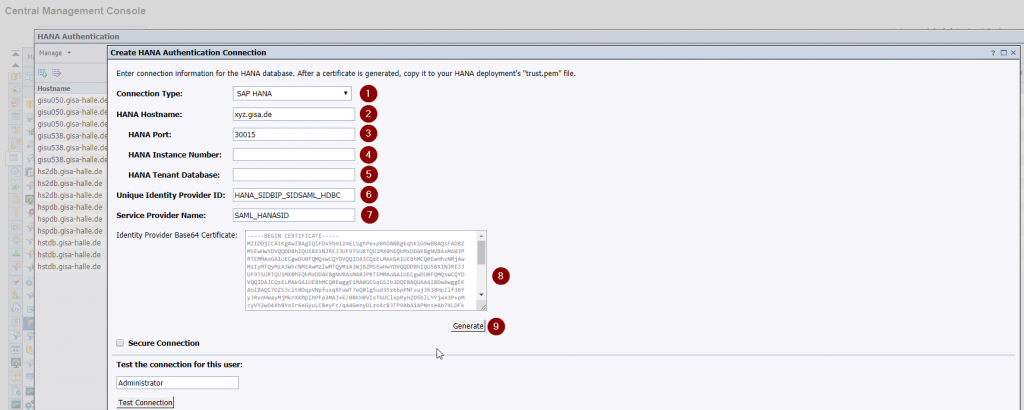
Task: Open the Manage menu in HANA Authentication window
Action: (x=55, y=52)
